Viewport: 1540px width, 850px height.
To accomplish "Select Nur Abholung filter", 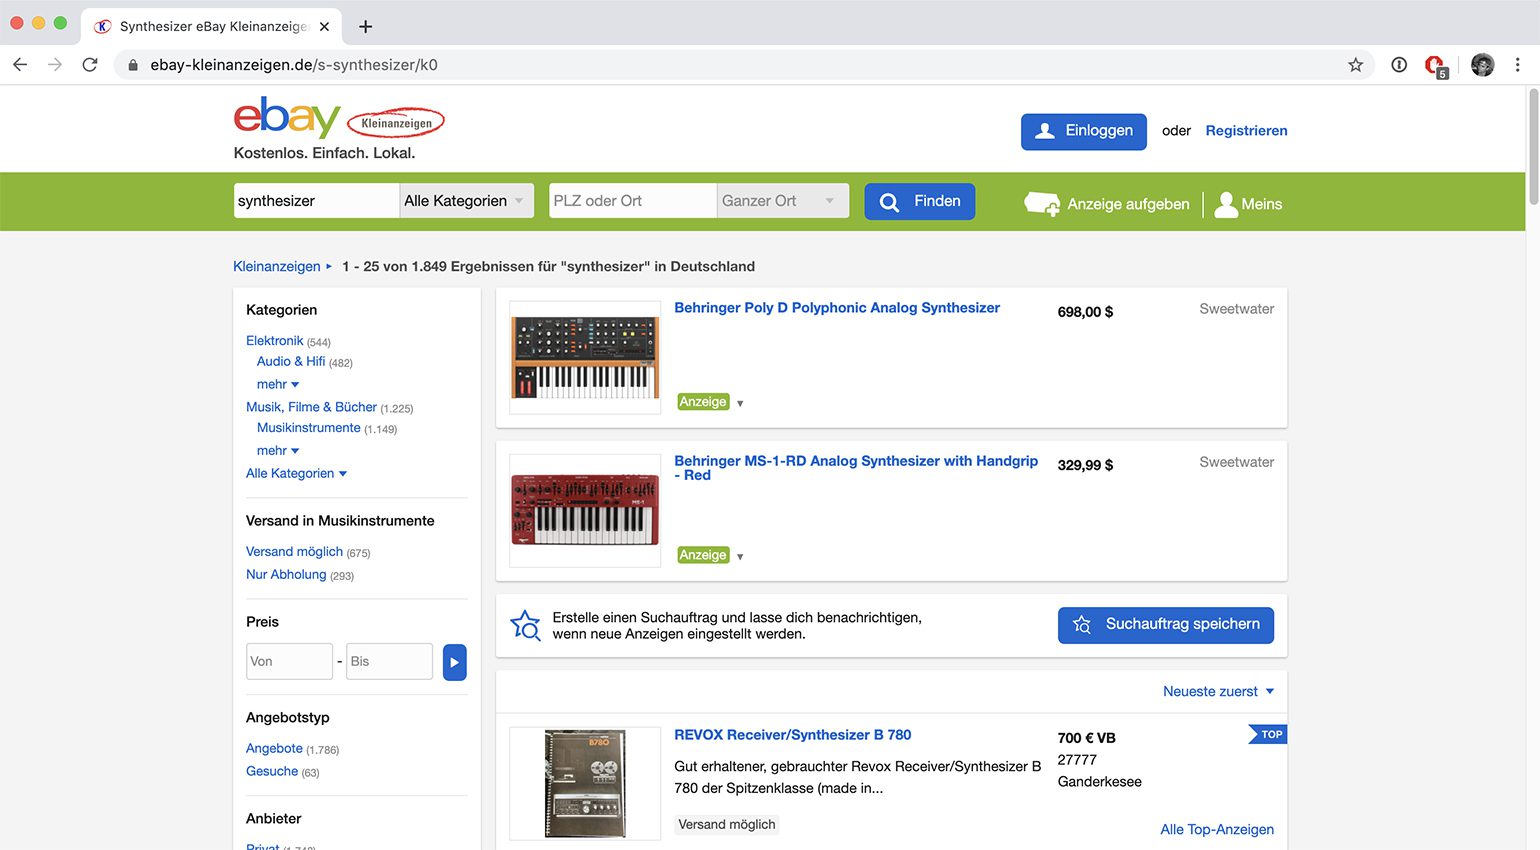I will click(x=286, y=574).
